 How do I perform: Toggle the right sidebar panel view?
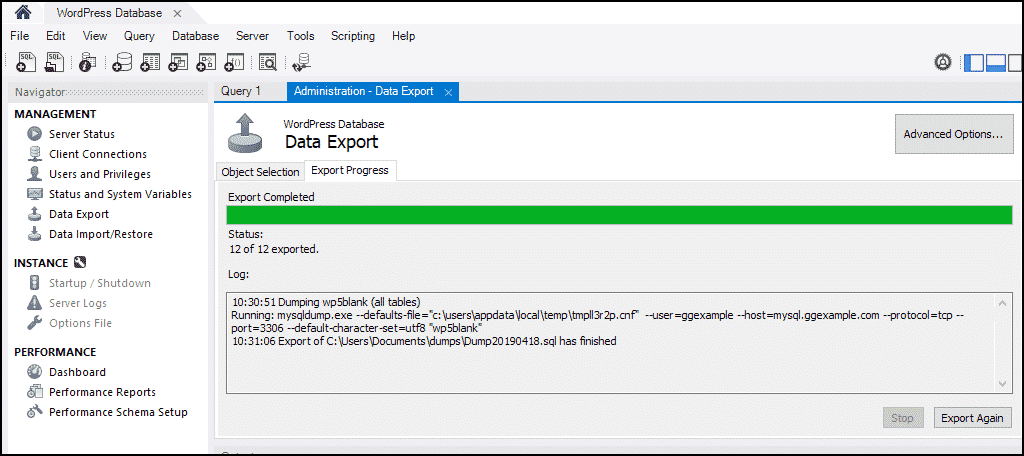pos(1016,63)
